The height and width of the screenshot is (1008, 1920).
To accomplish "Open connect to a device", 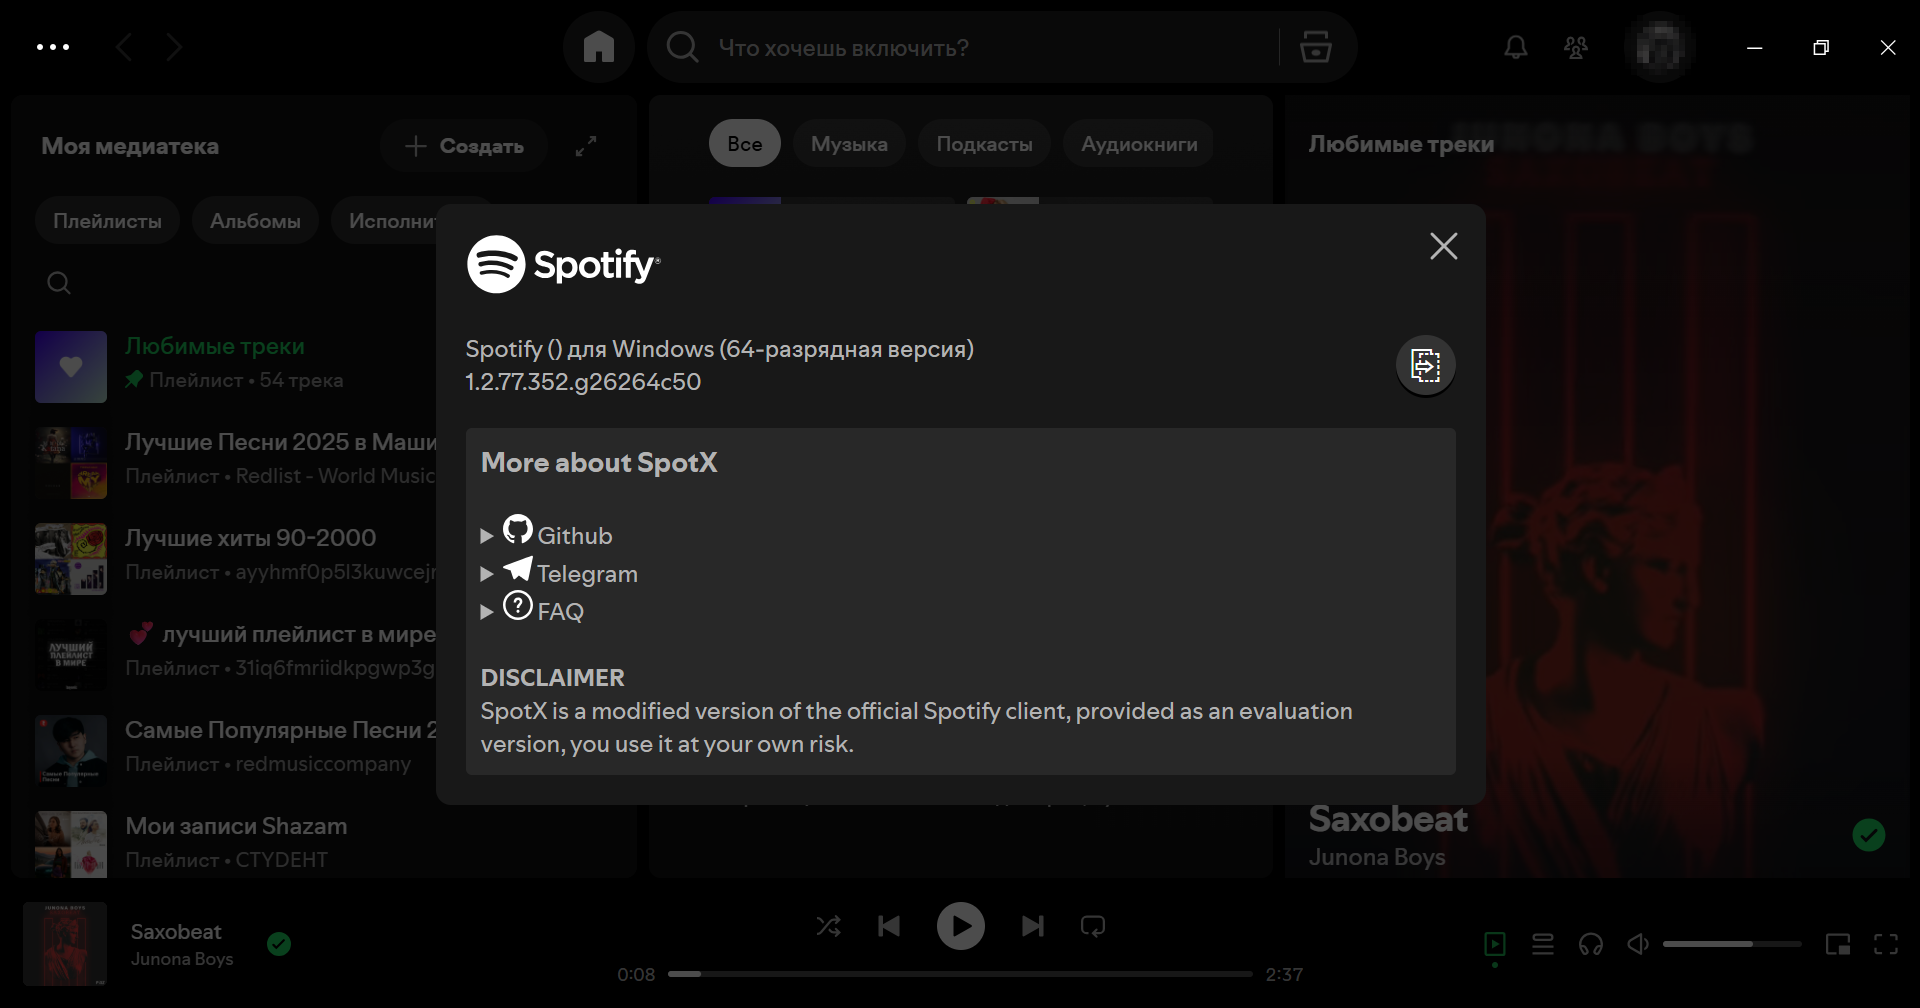I will (x=1591, y=944).
